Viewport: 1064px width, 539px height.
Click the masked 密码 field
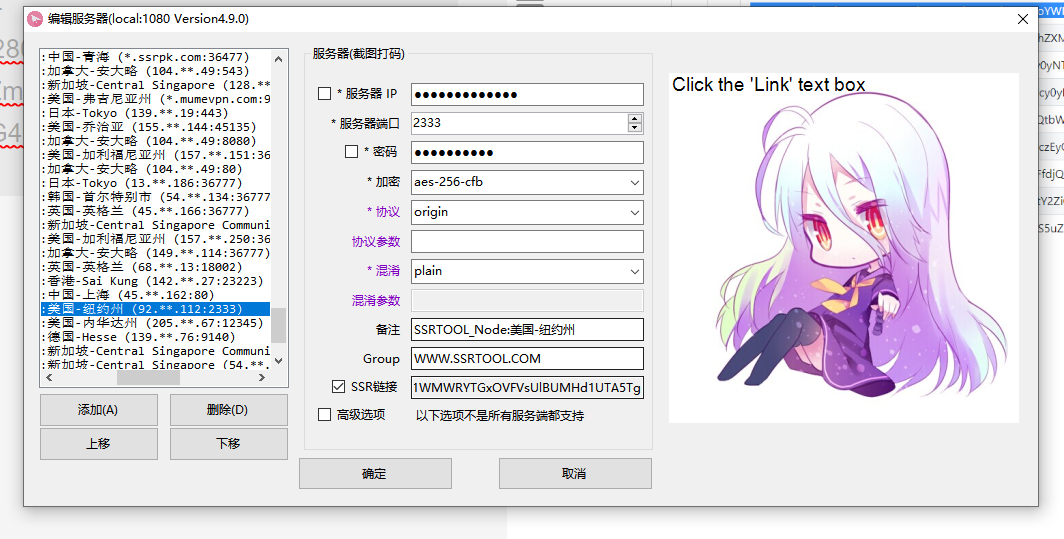[527, 152]
